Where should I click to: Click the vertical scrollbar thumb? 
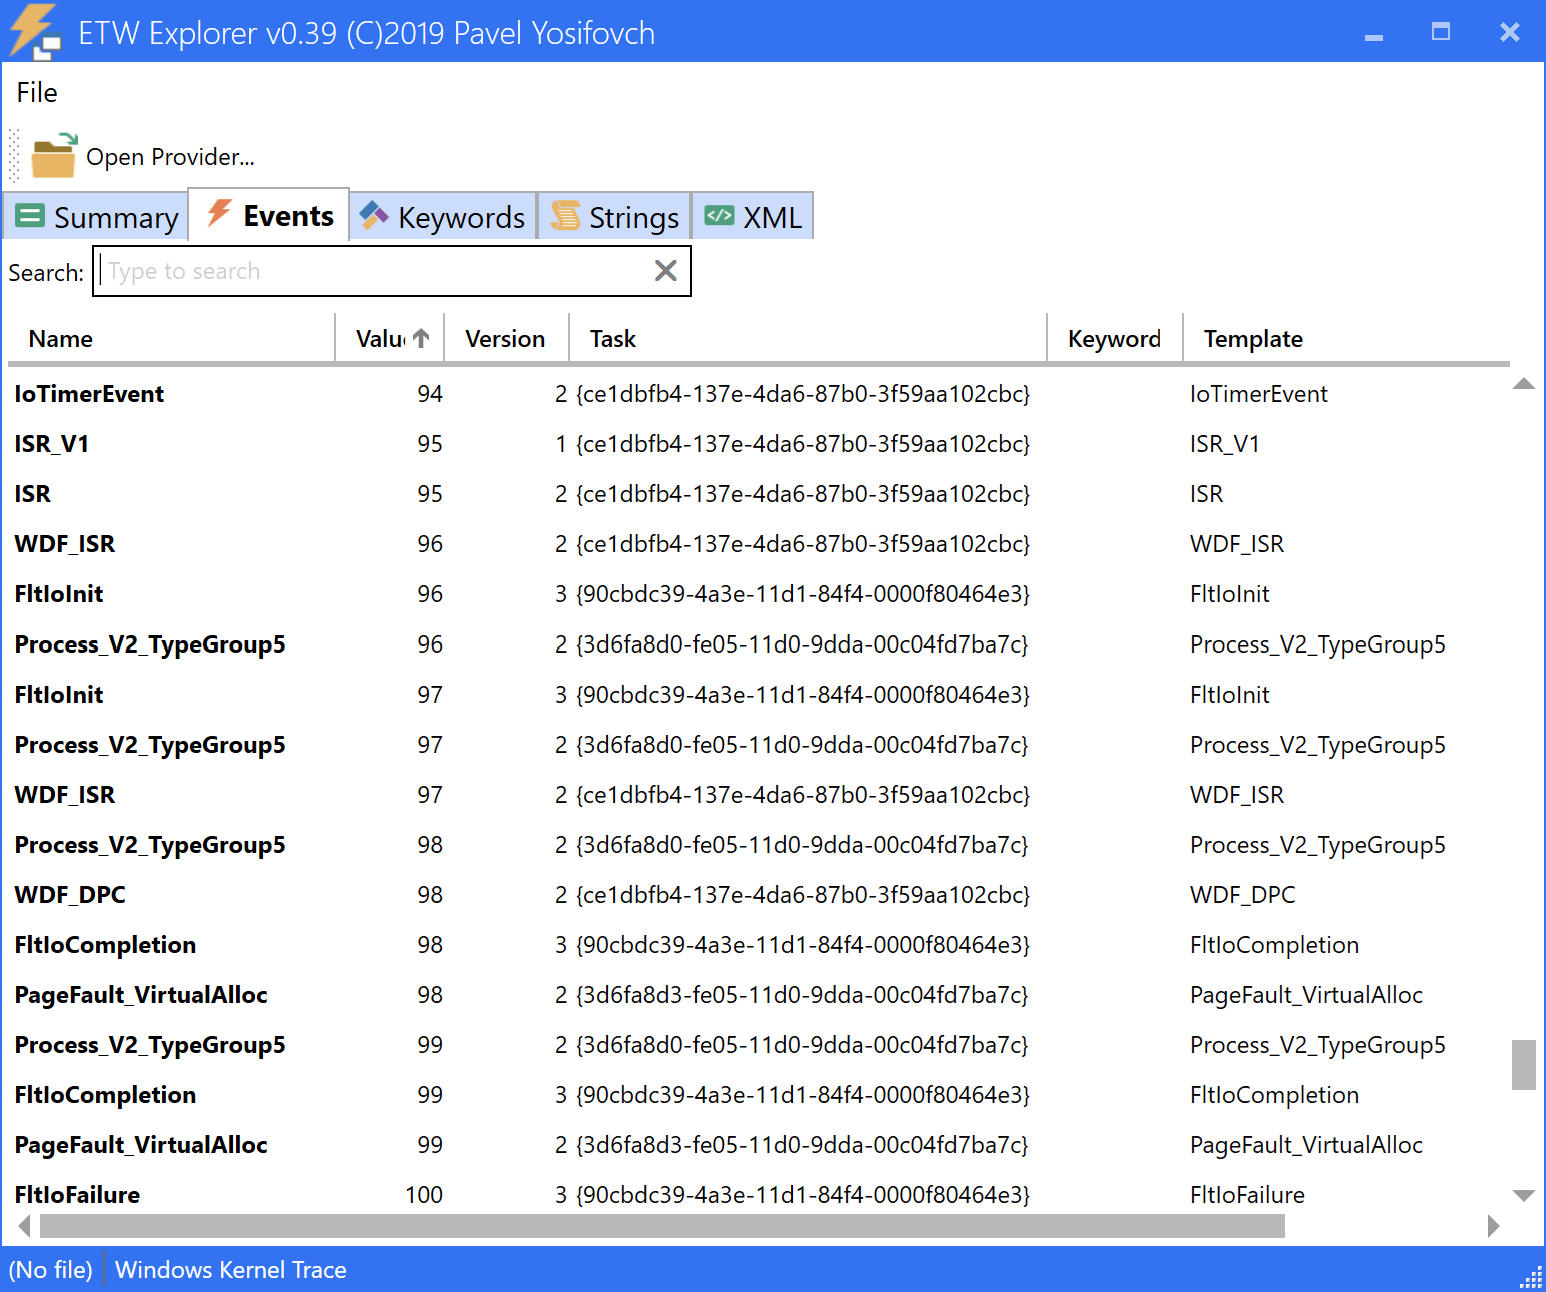click(x=1523, y=1065)
